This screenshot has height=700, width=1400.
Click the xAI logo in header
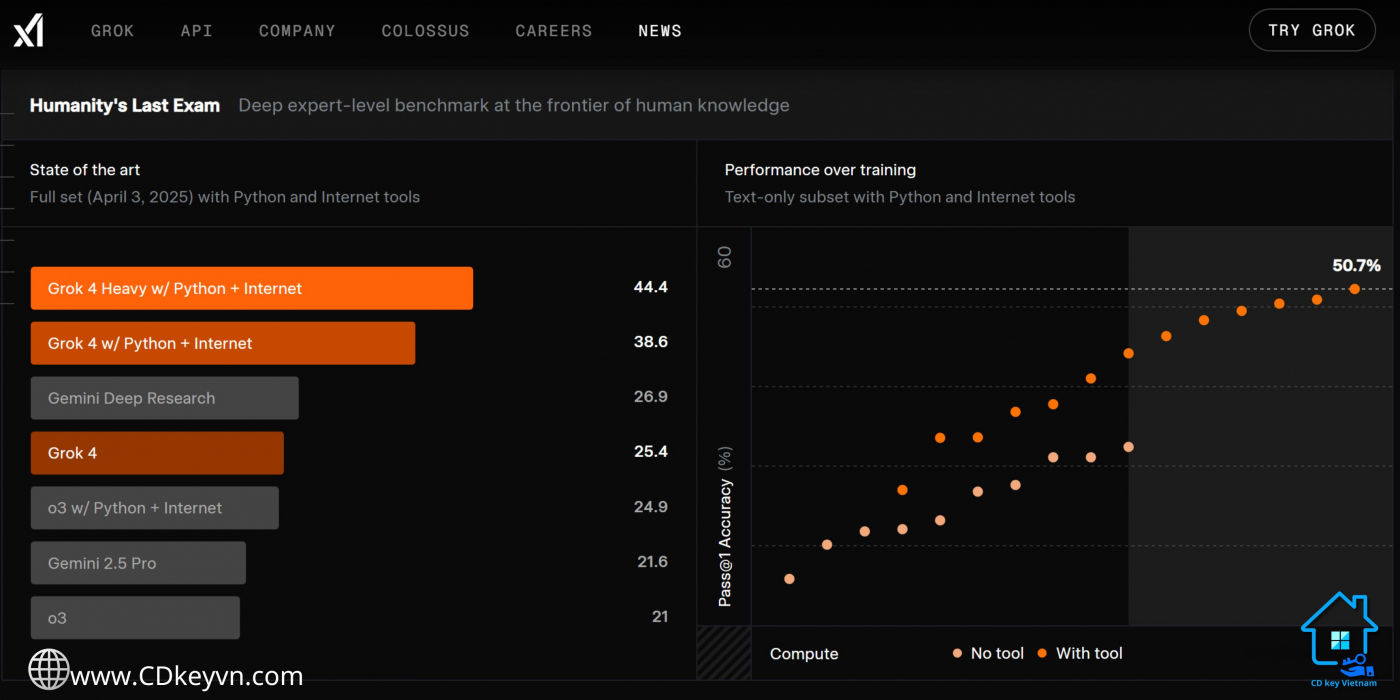pyautogui.click(x=28, y=31)
